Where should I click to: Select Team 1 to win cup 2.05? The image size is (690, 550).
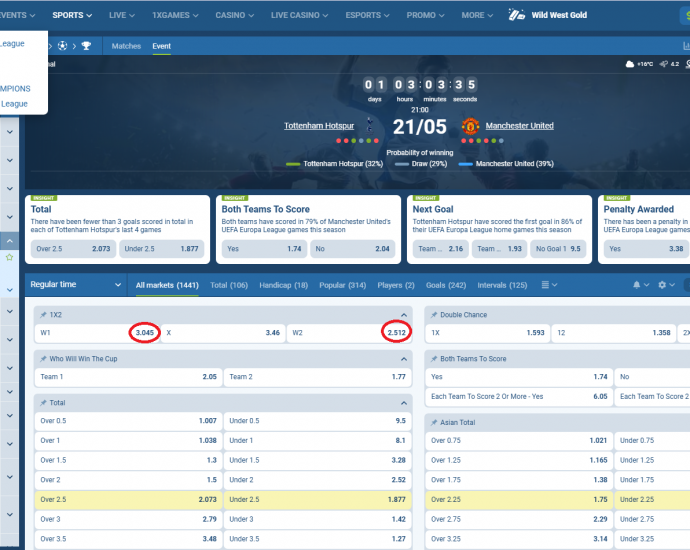[128, 377]
